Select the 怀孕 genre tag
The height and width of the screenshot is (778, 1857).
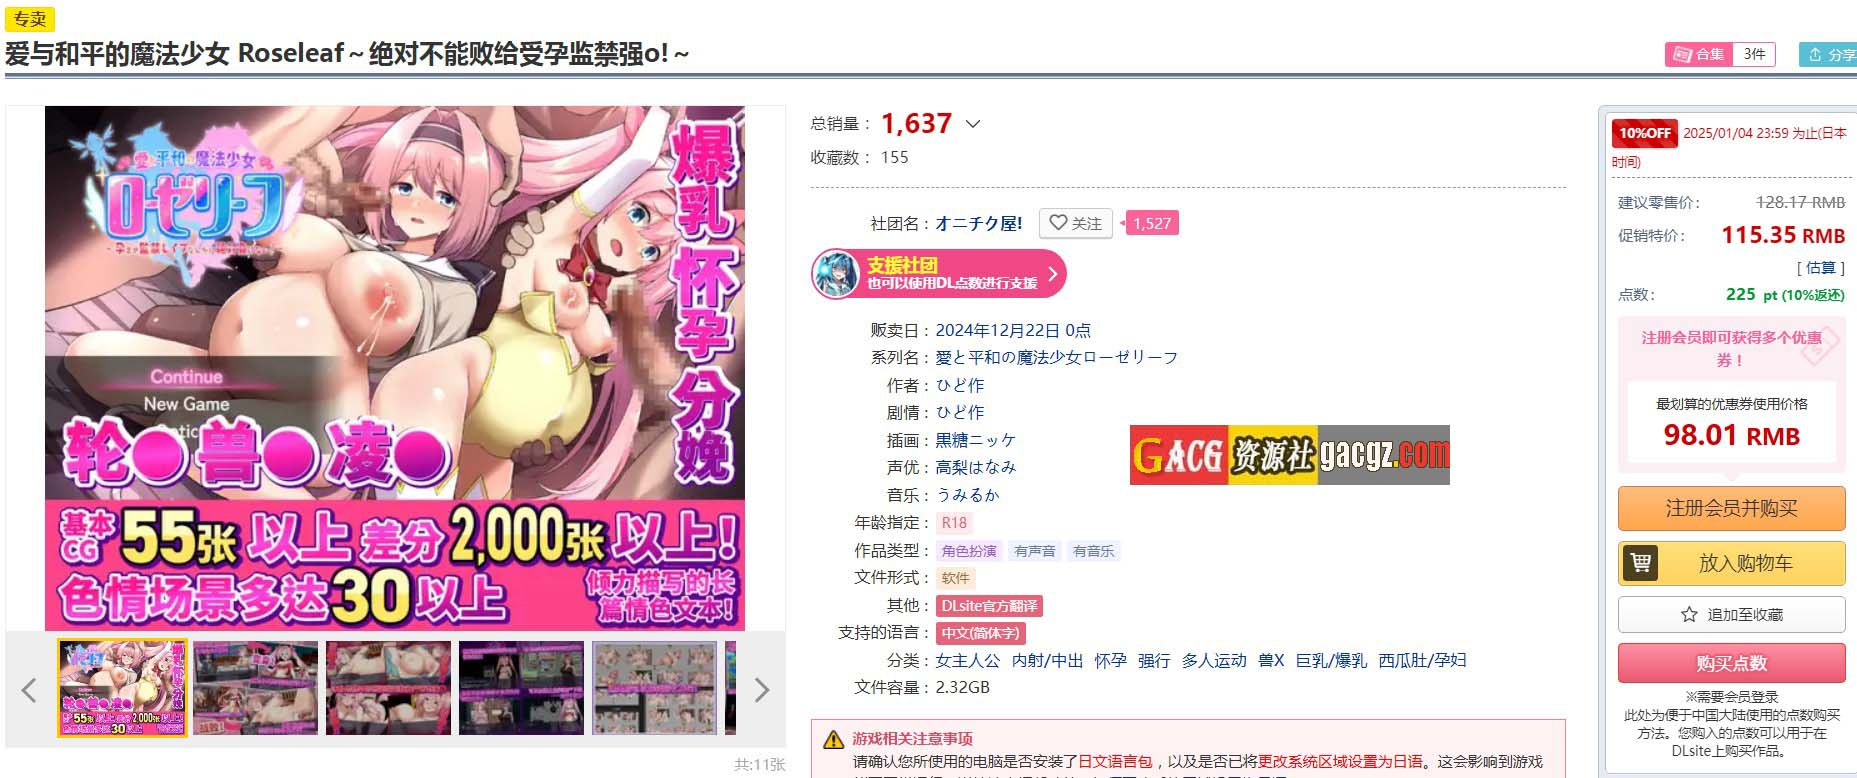pyautogui.click(x=1110, y=660)
